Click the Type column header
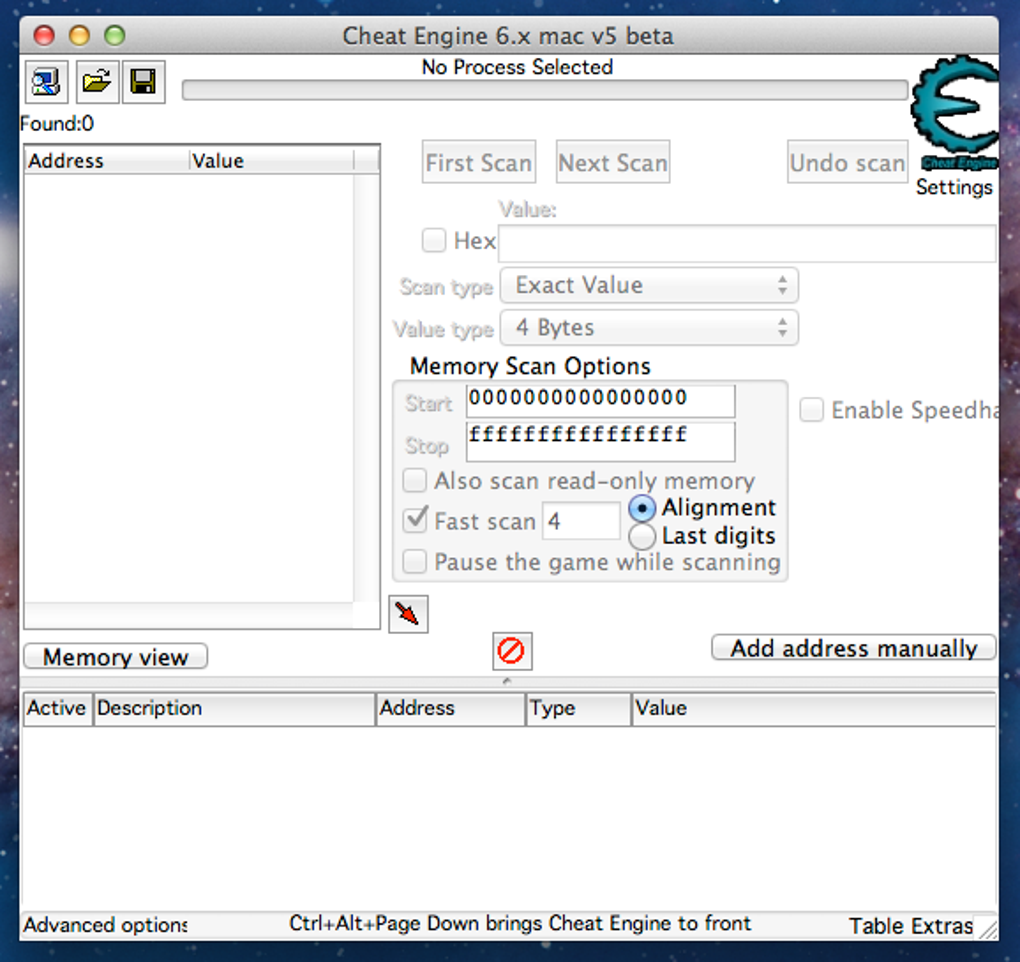 [579, 708]
